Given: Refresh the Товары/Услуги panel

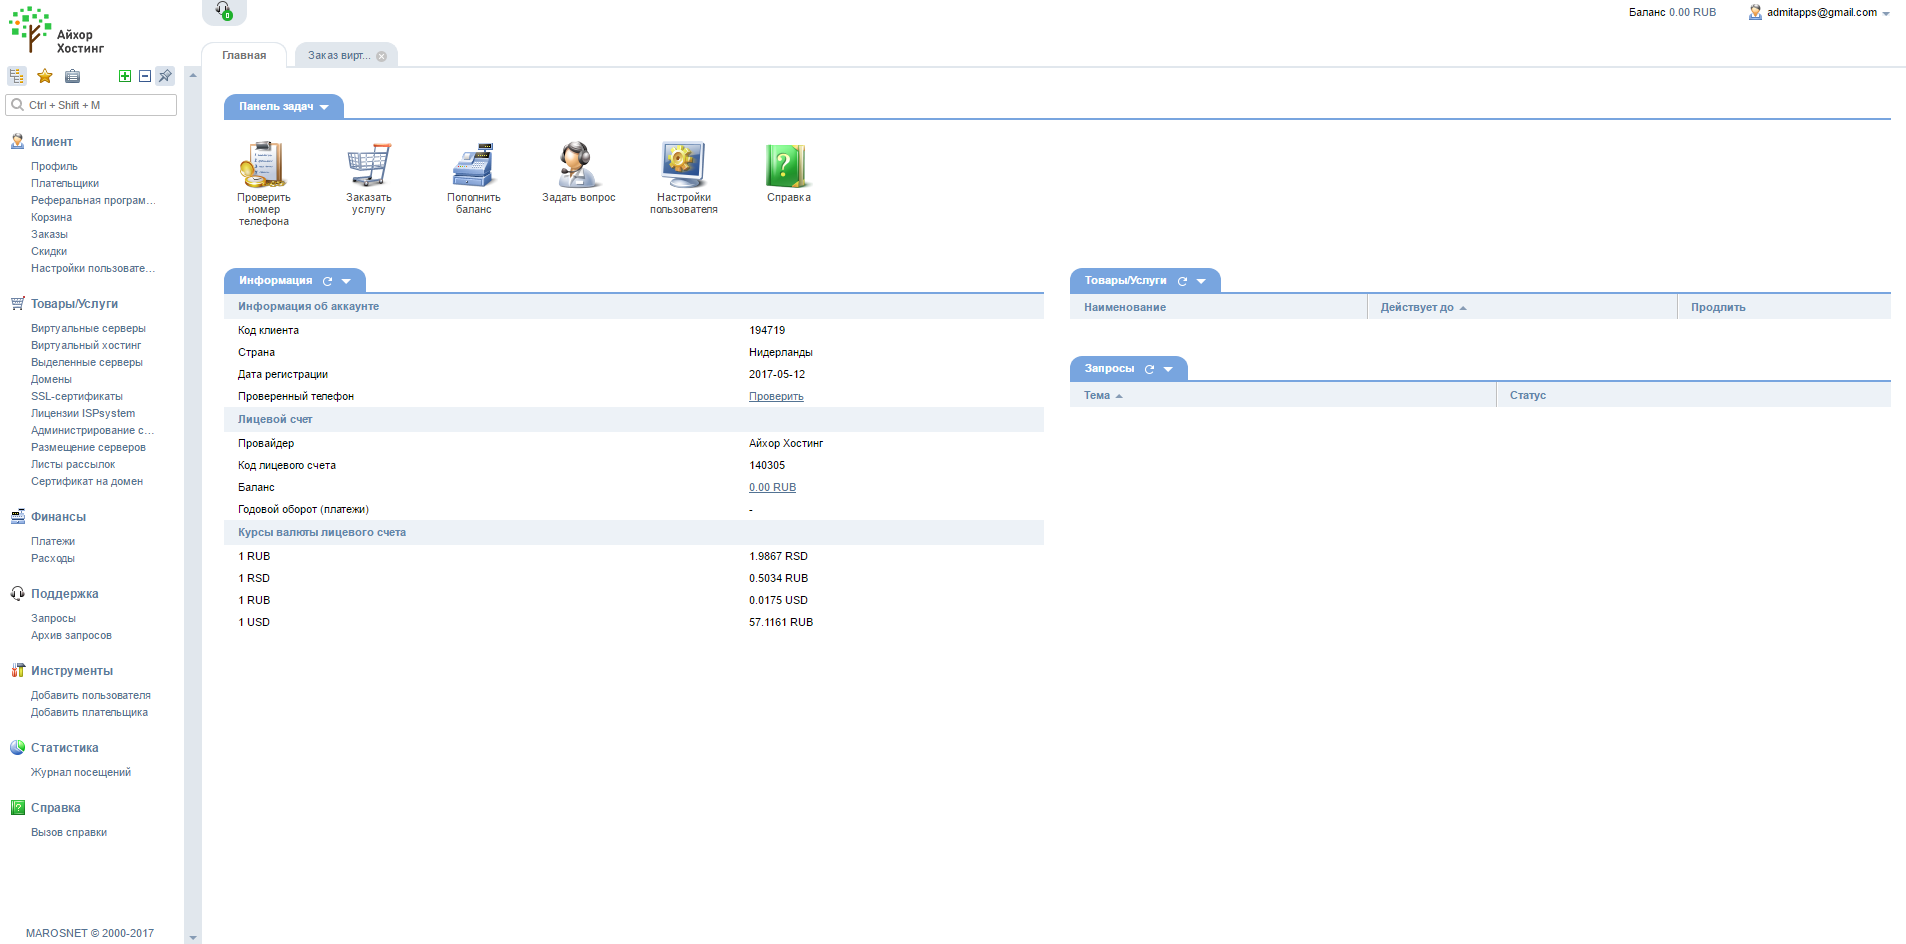Looking at the screenshot, I should point(1182,281).
